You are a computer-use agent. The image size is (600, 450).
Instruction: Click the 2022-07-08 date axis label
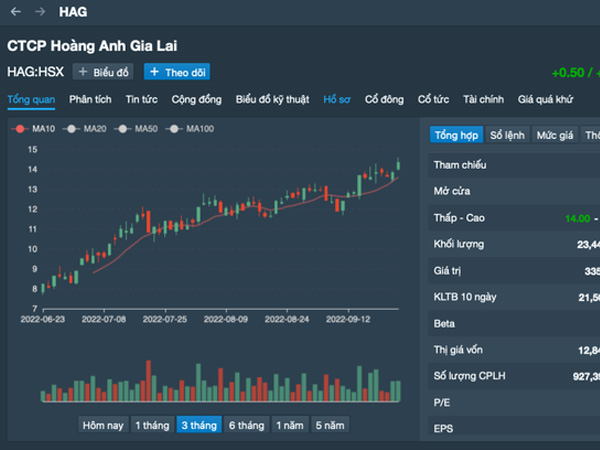[x=104, y=319]
